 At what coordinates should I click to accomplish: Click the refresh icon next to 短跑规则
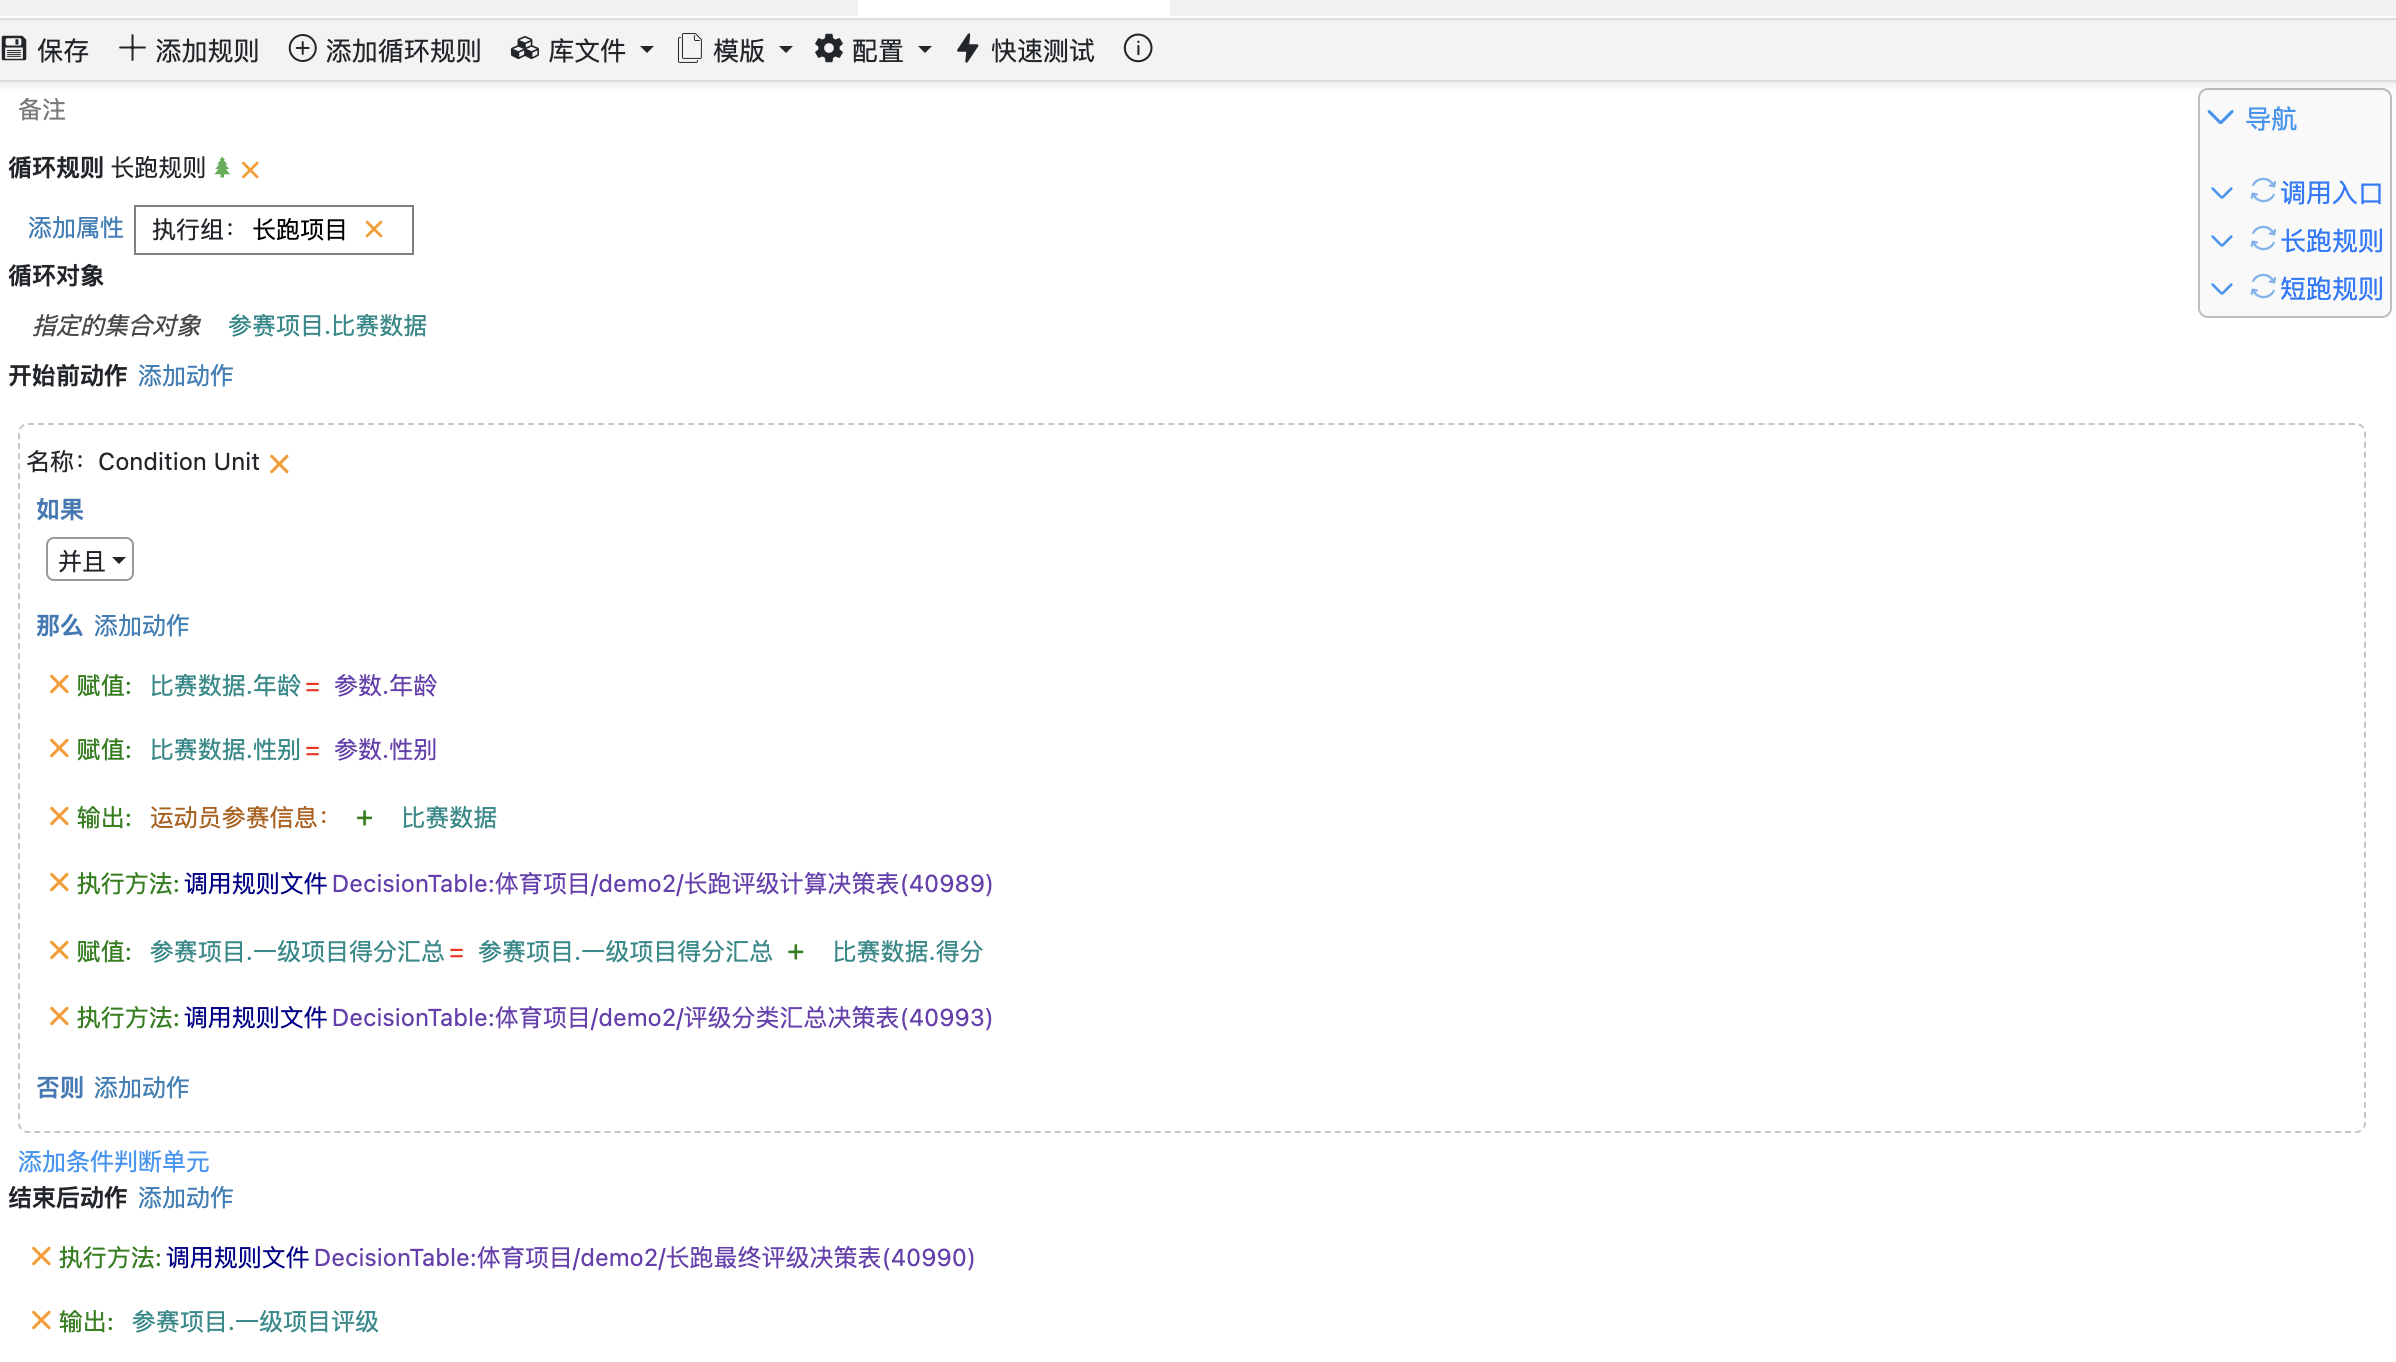point(2263,288)
